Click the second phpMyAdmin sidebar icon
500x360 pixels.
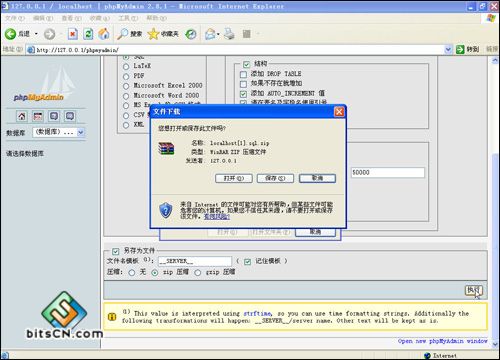(x=38, y=116)
